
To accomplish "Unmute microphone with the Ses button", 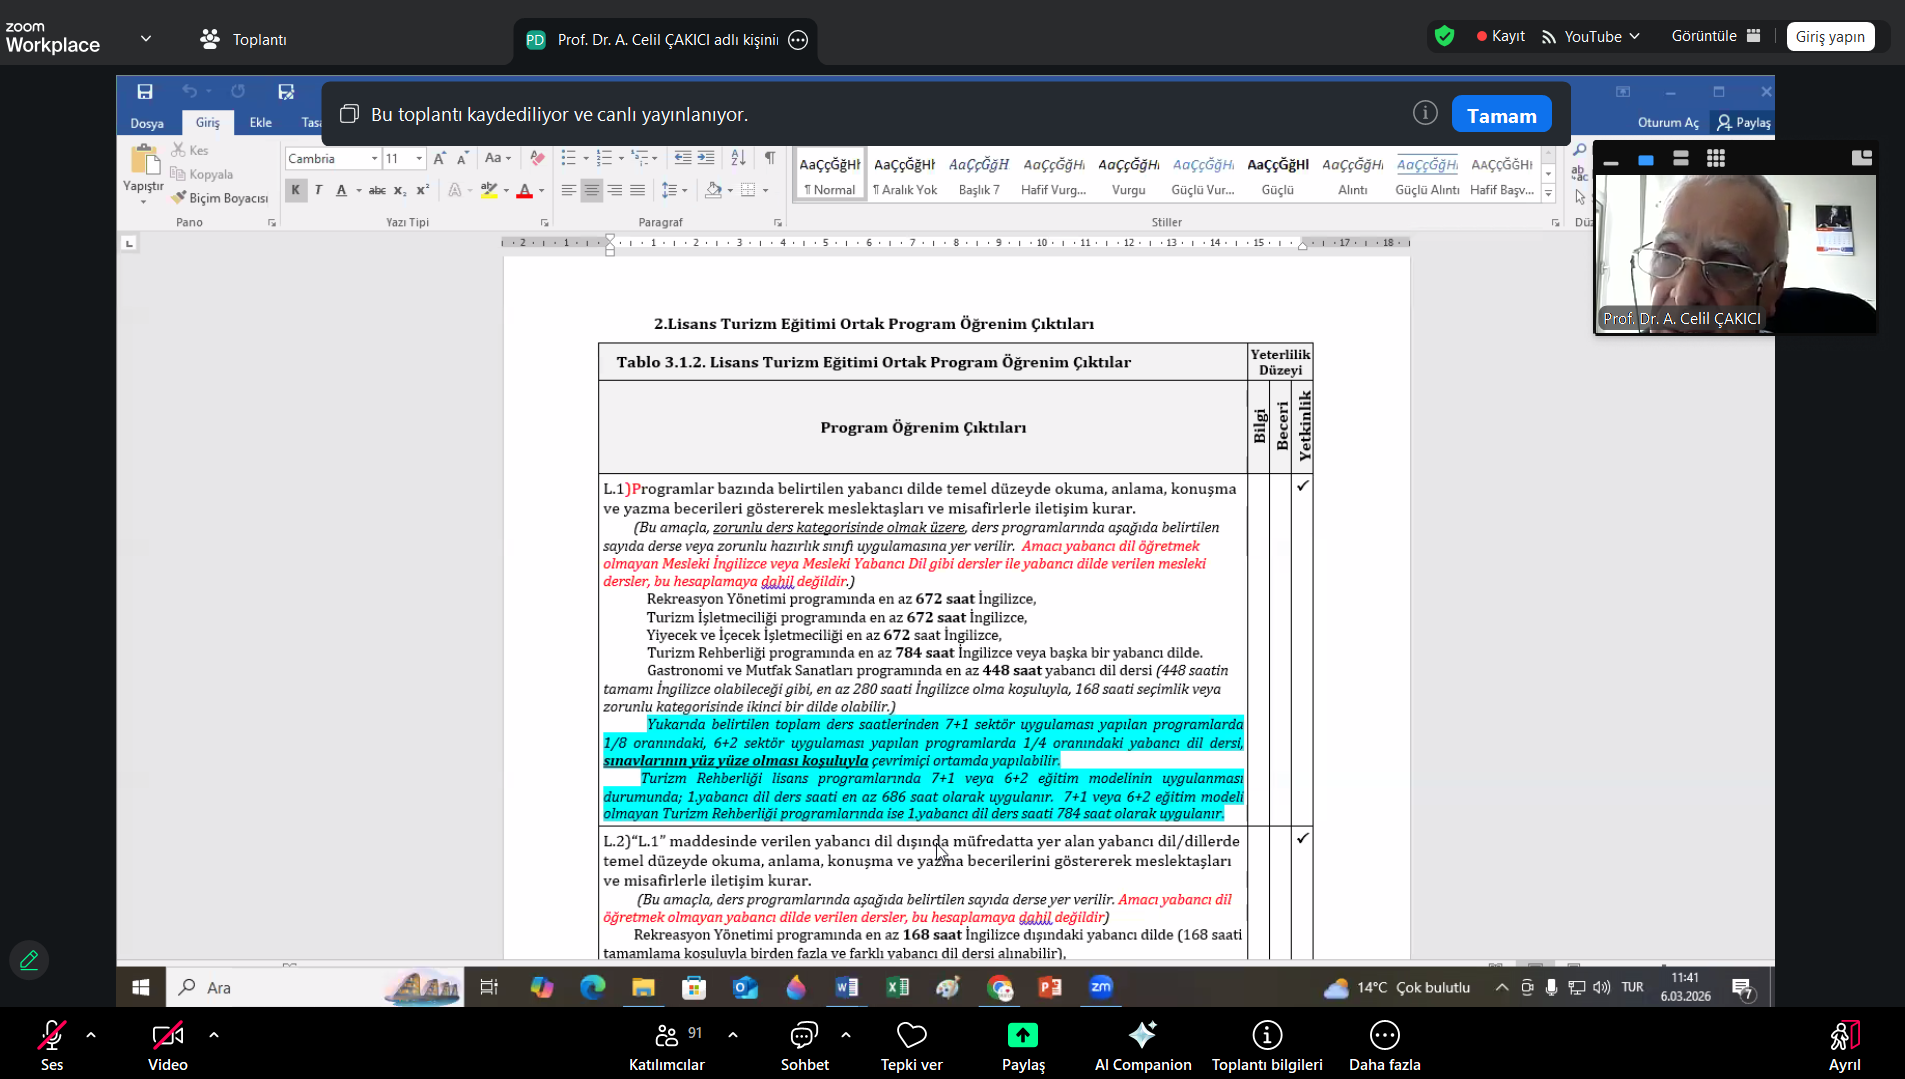I will point(52,1036).
